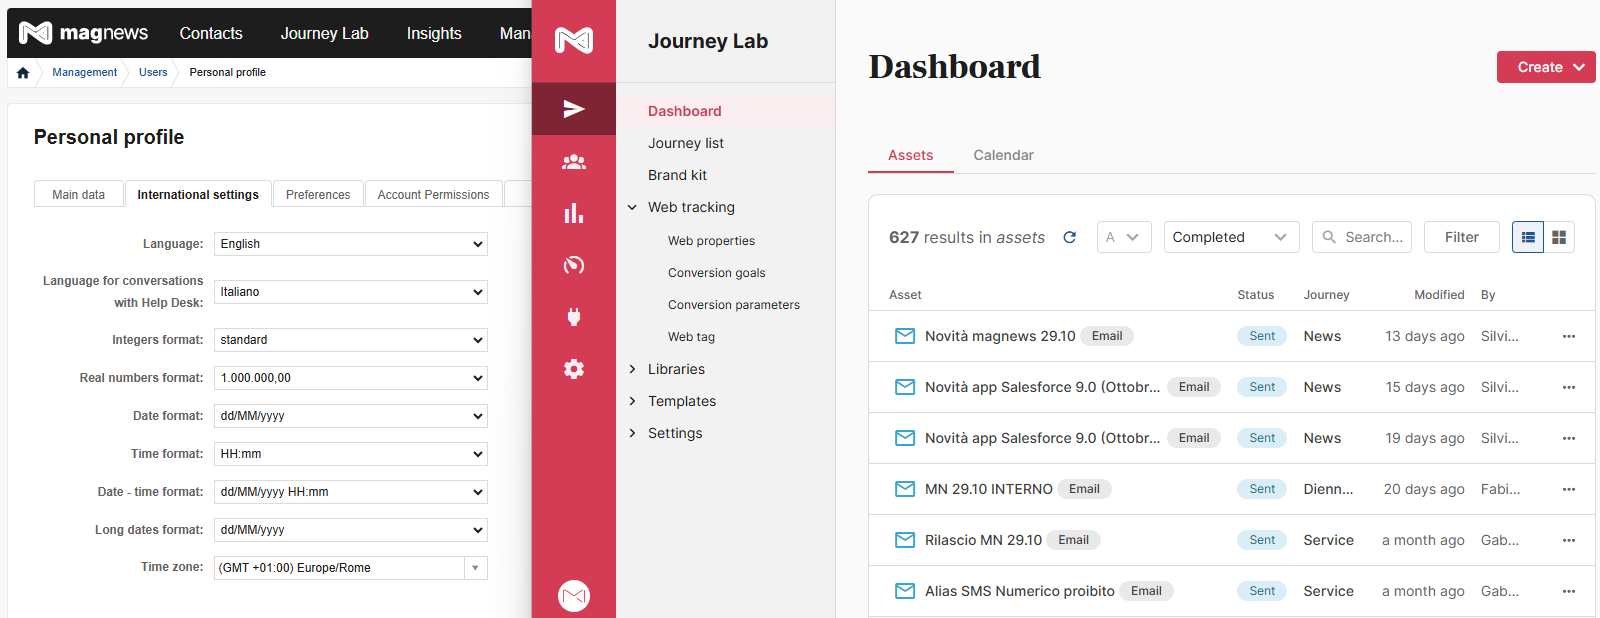The height and width of the screenshot is (618, 1600).
Task: Open the bar chart Insights sidebar icon
Action: (574, 213)
